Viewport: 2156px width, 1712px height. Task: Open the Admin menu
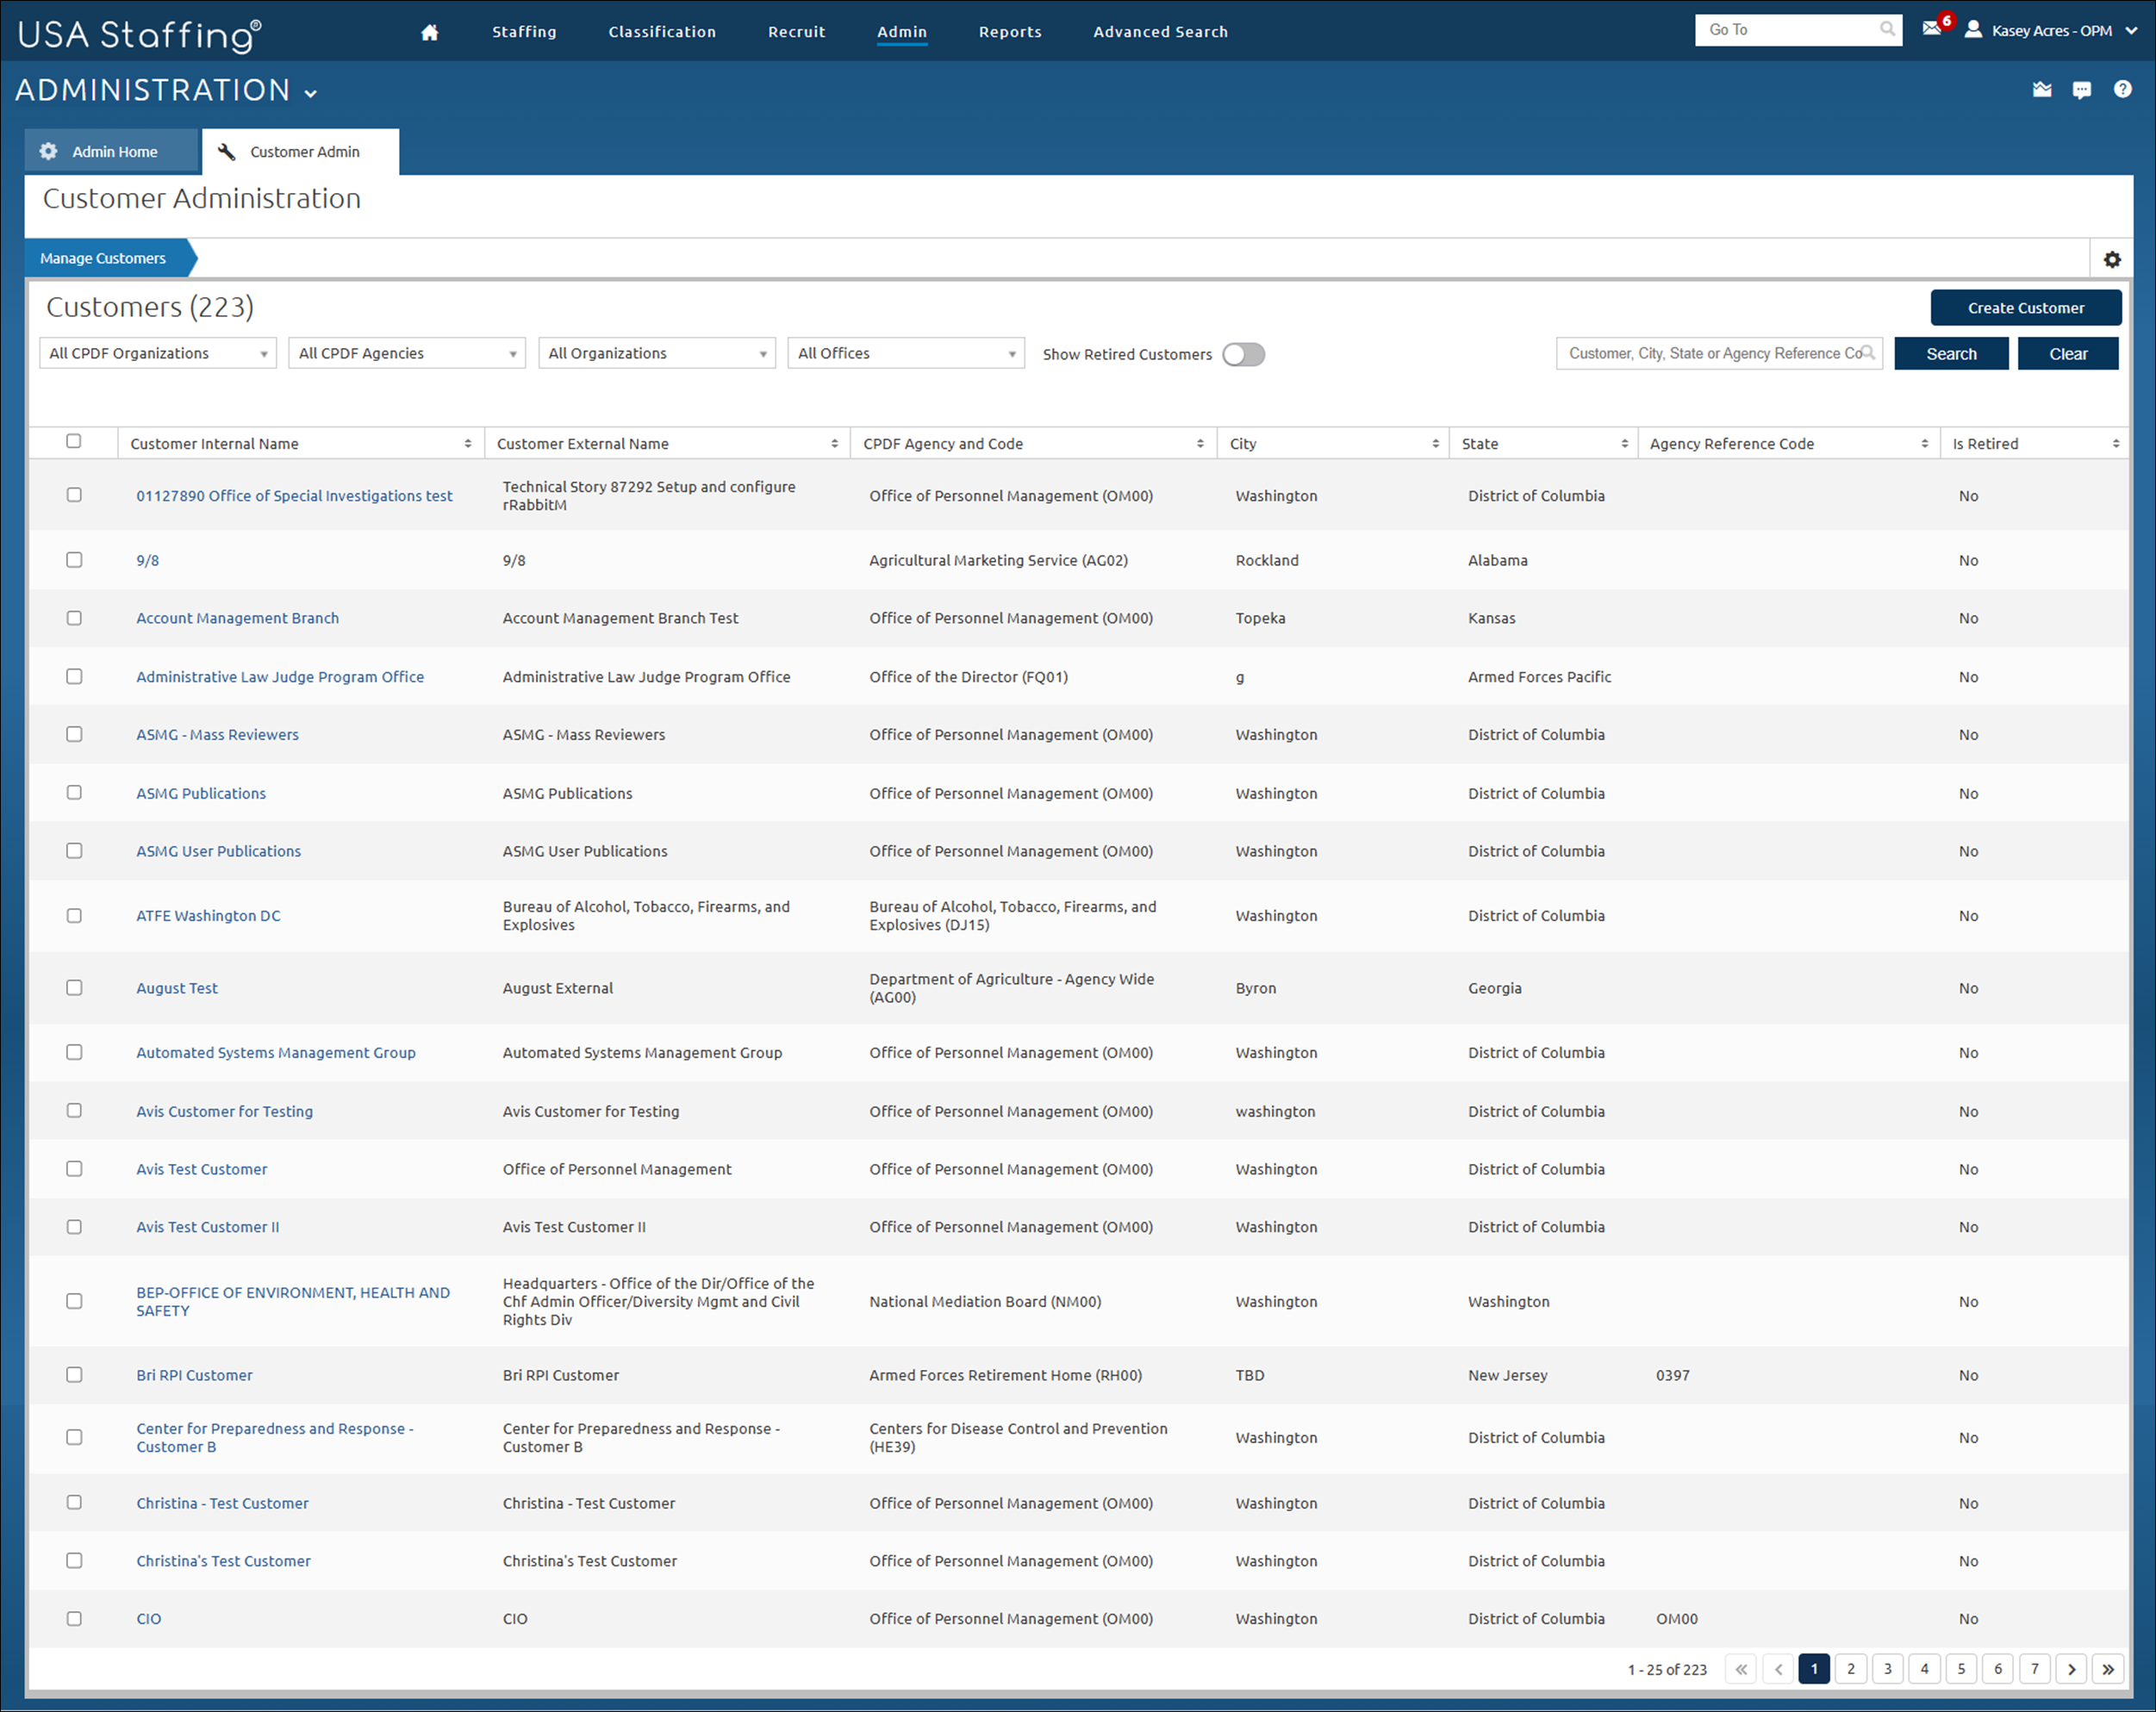click(902, 32)
